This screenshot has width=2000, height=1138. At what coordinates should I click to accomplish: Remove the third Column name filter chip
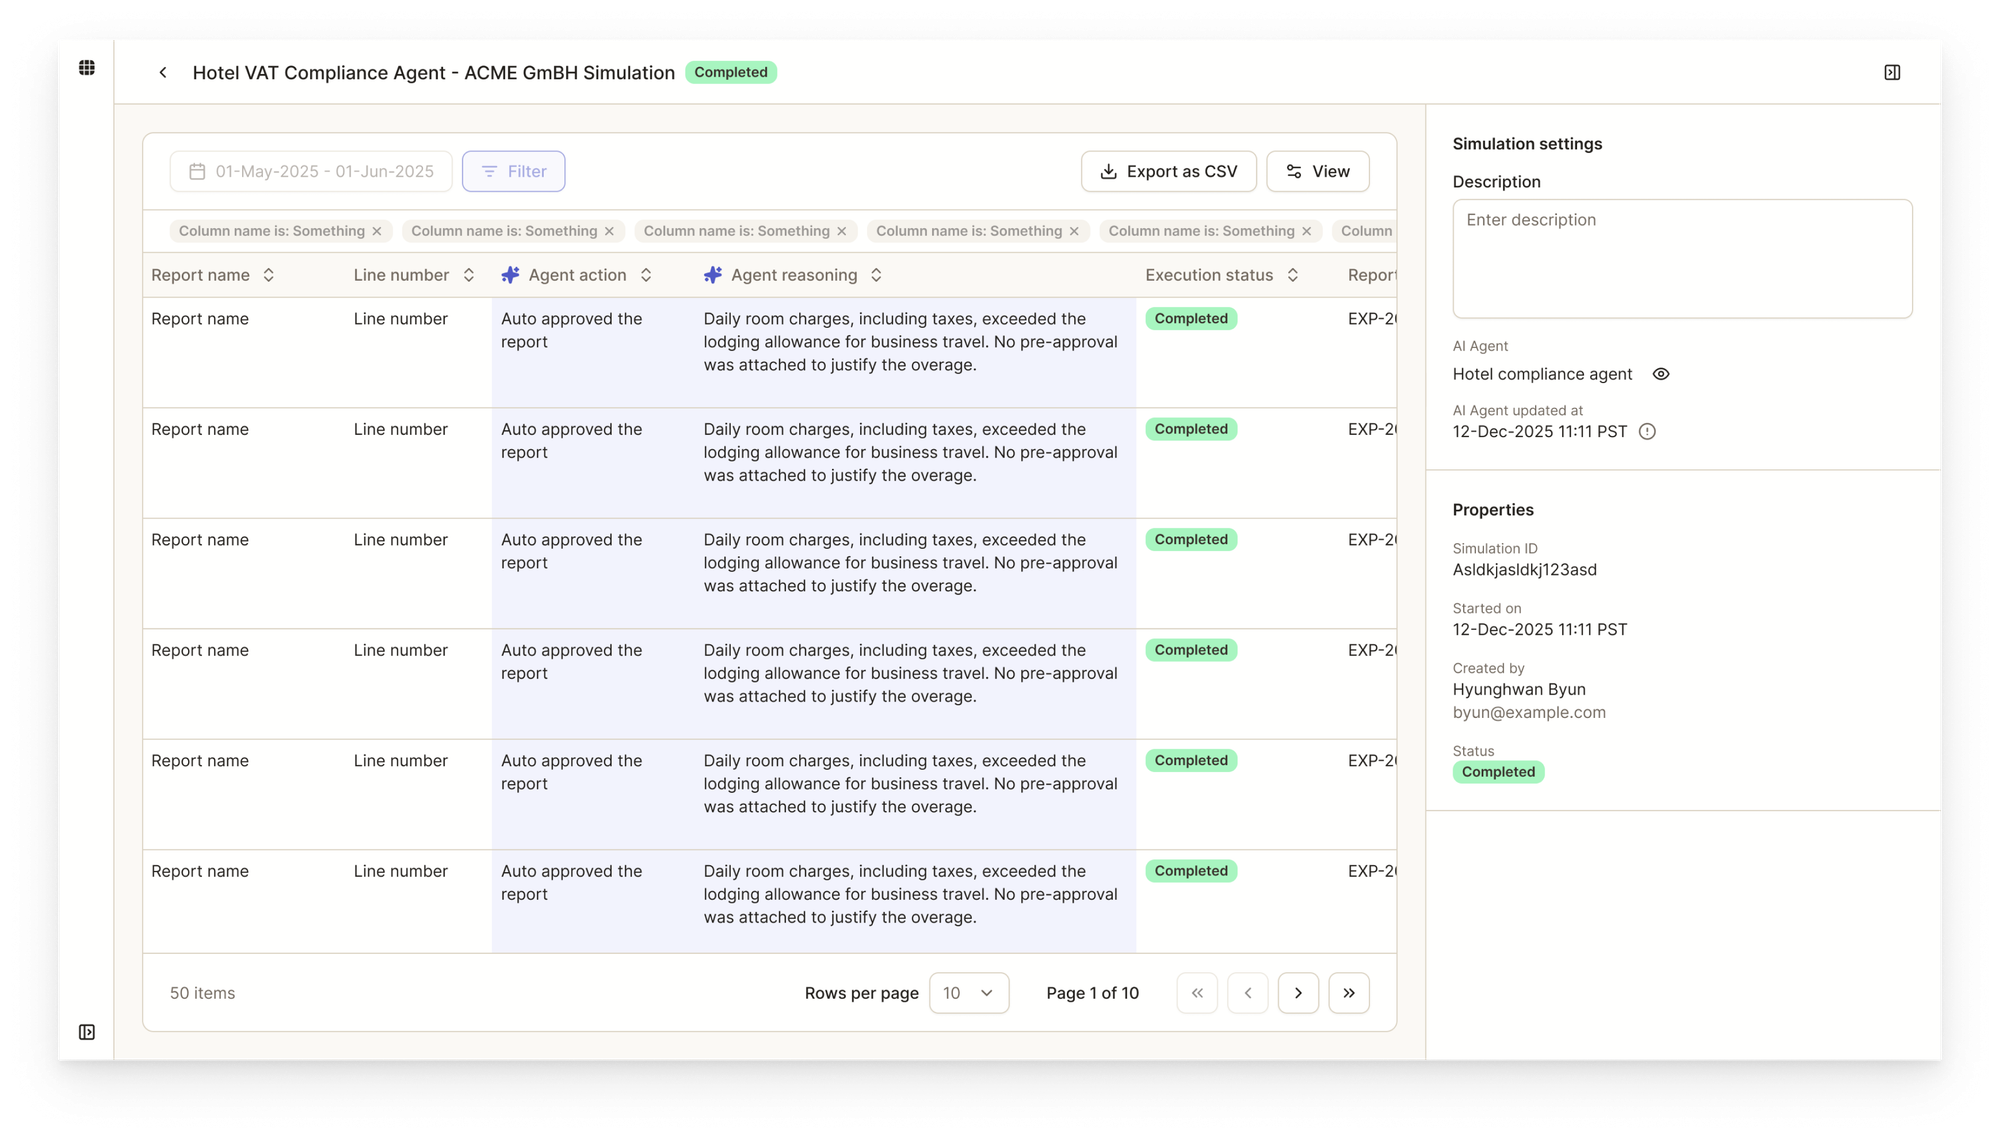click(842, 231)
